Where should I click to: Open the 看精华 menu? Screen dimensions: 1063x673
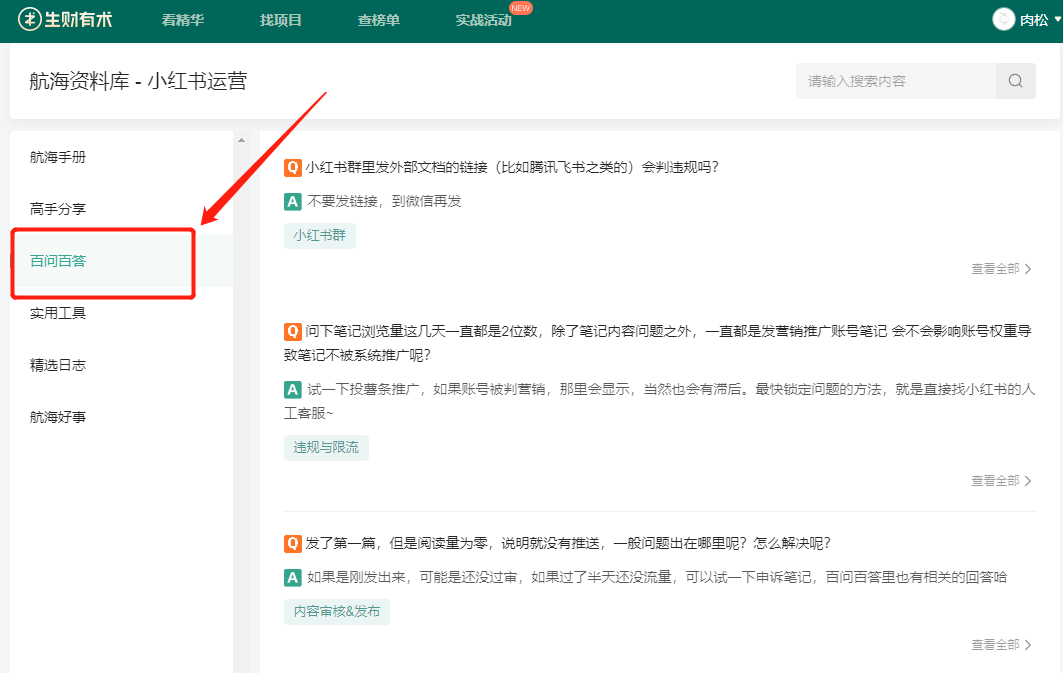(x=182, y=20)
